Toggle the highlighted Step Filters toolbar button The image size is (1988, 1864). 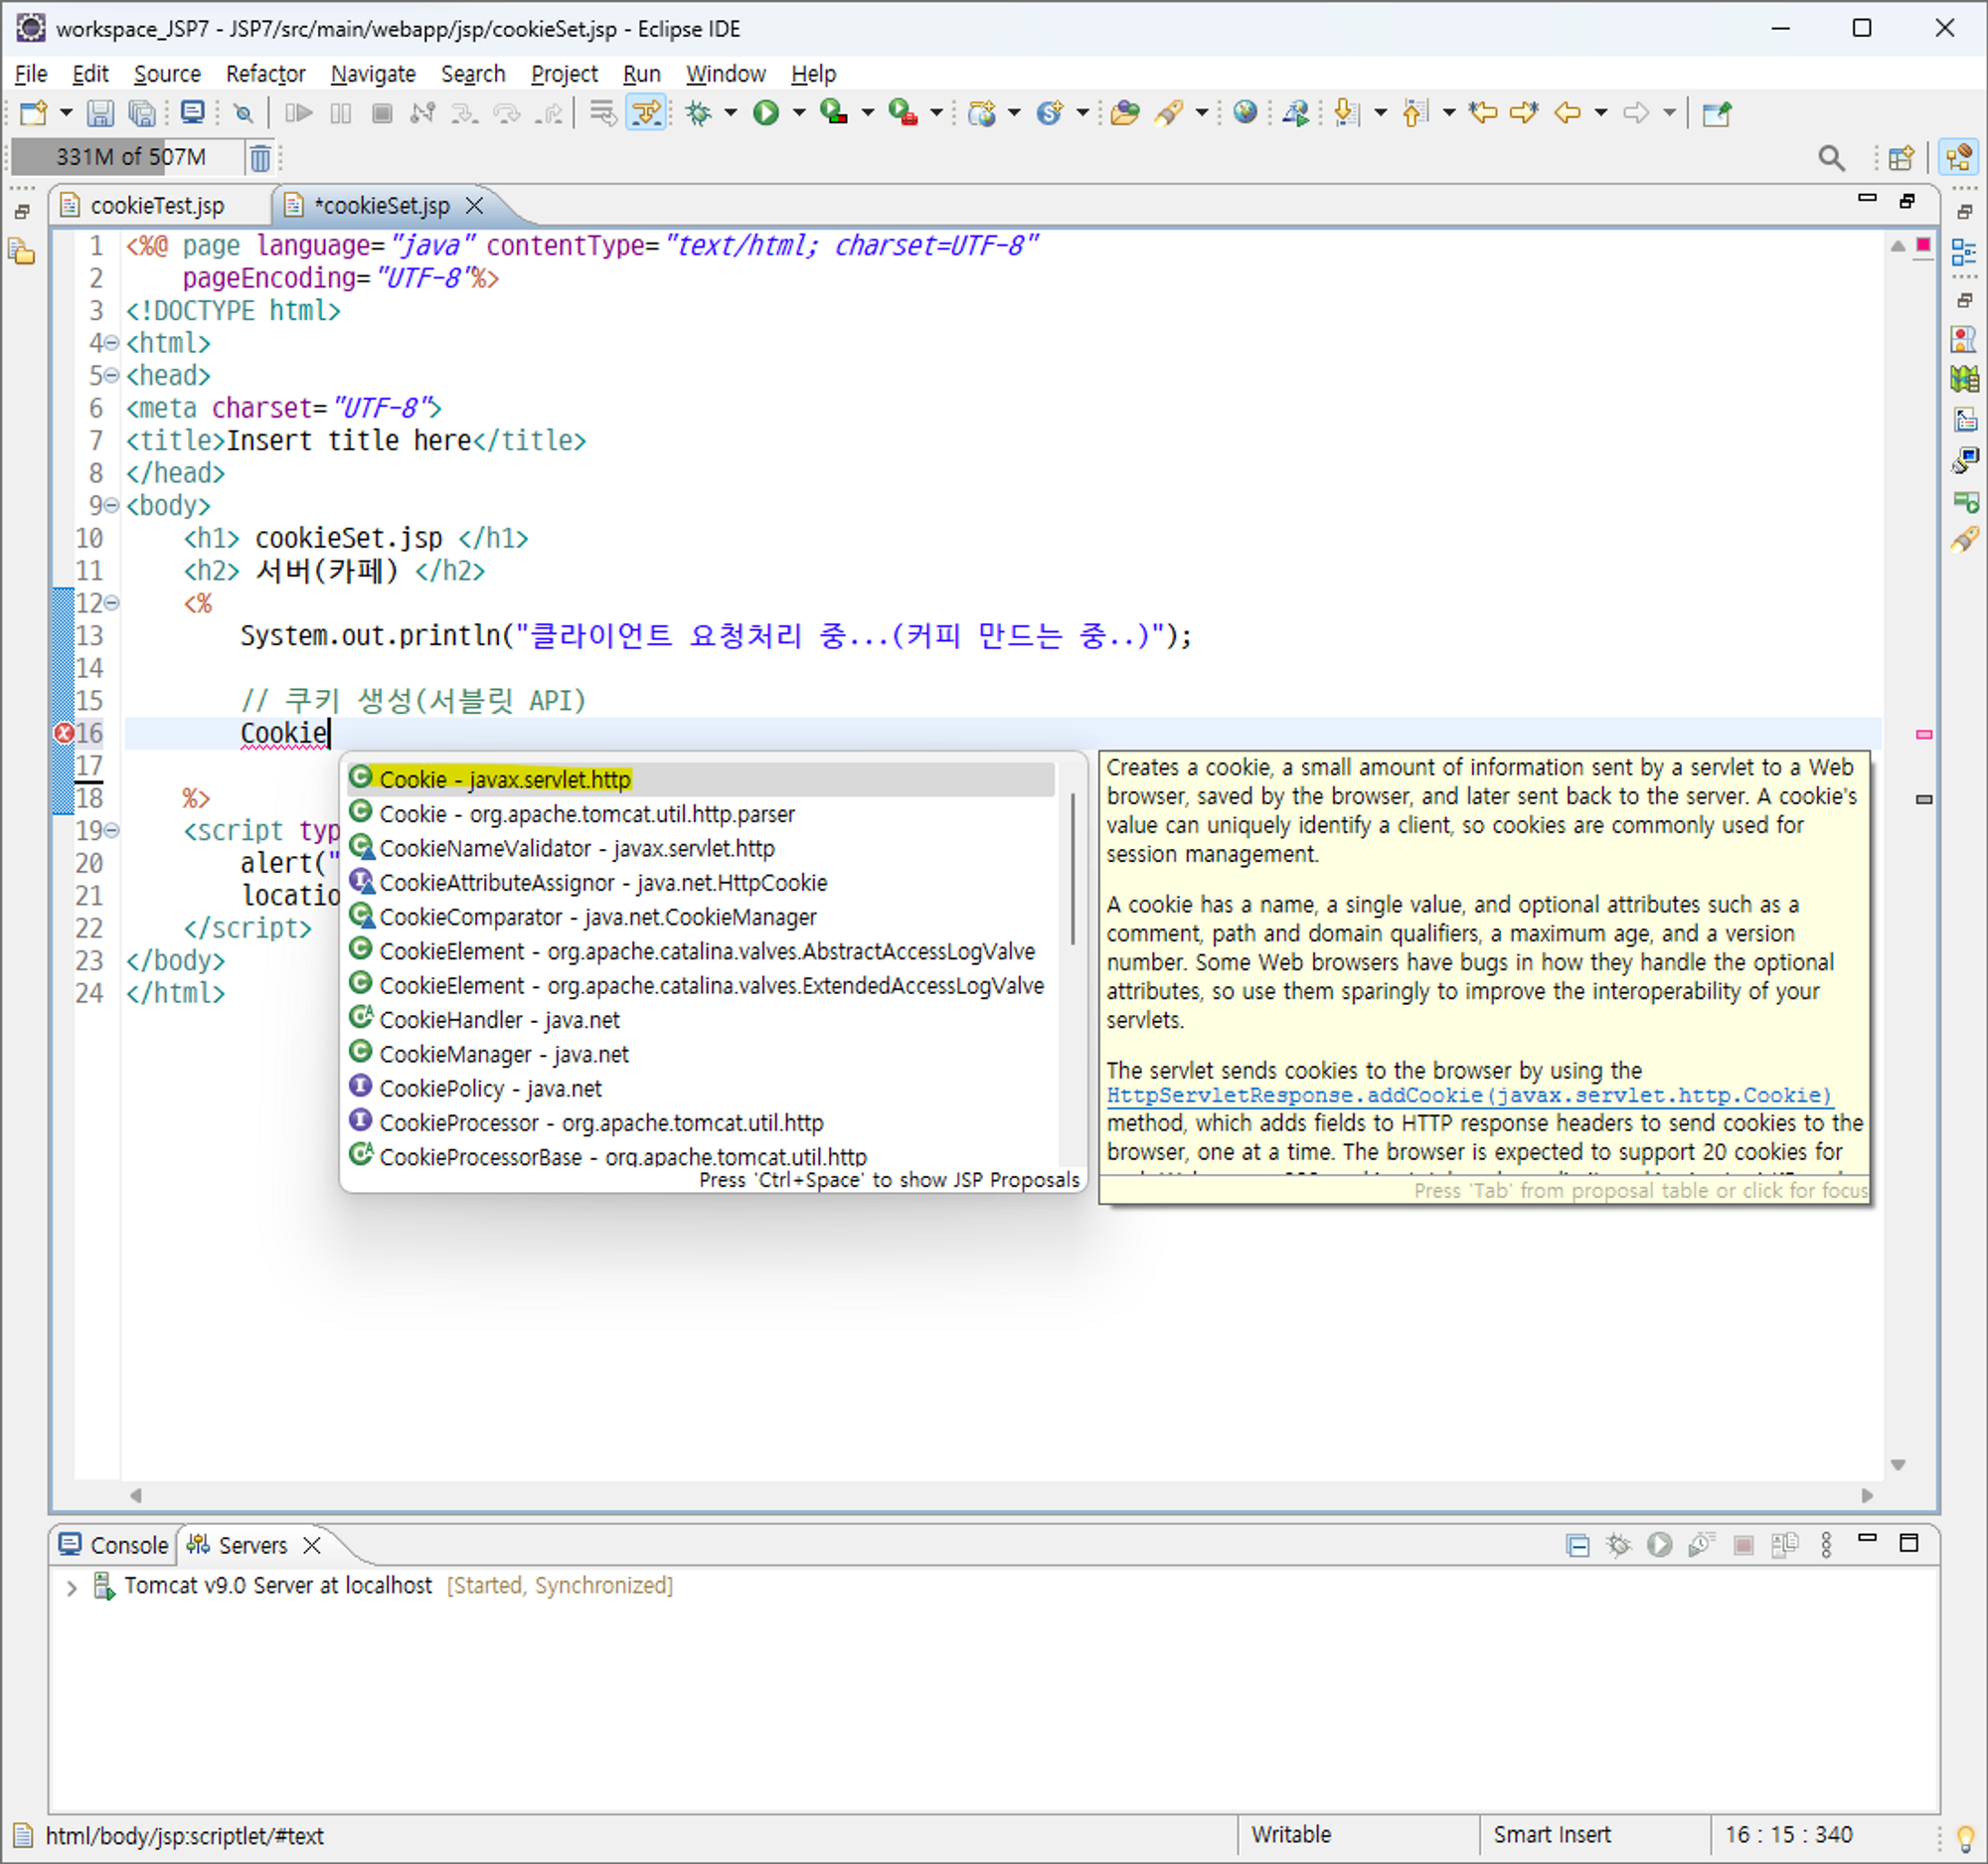646,113
